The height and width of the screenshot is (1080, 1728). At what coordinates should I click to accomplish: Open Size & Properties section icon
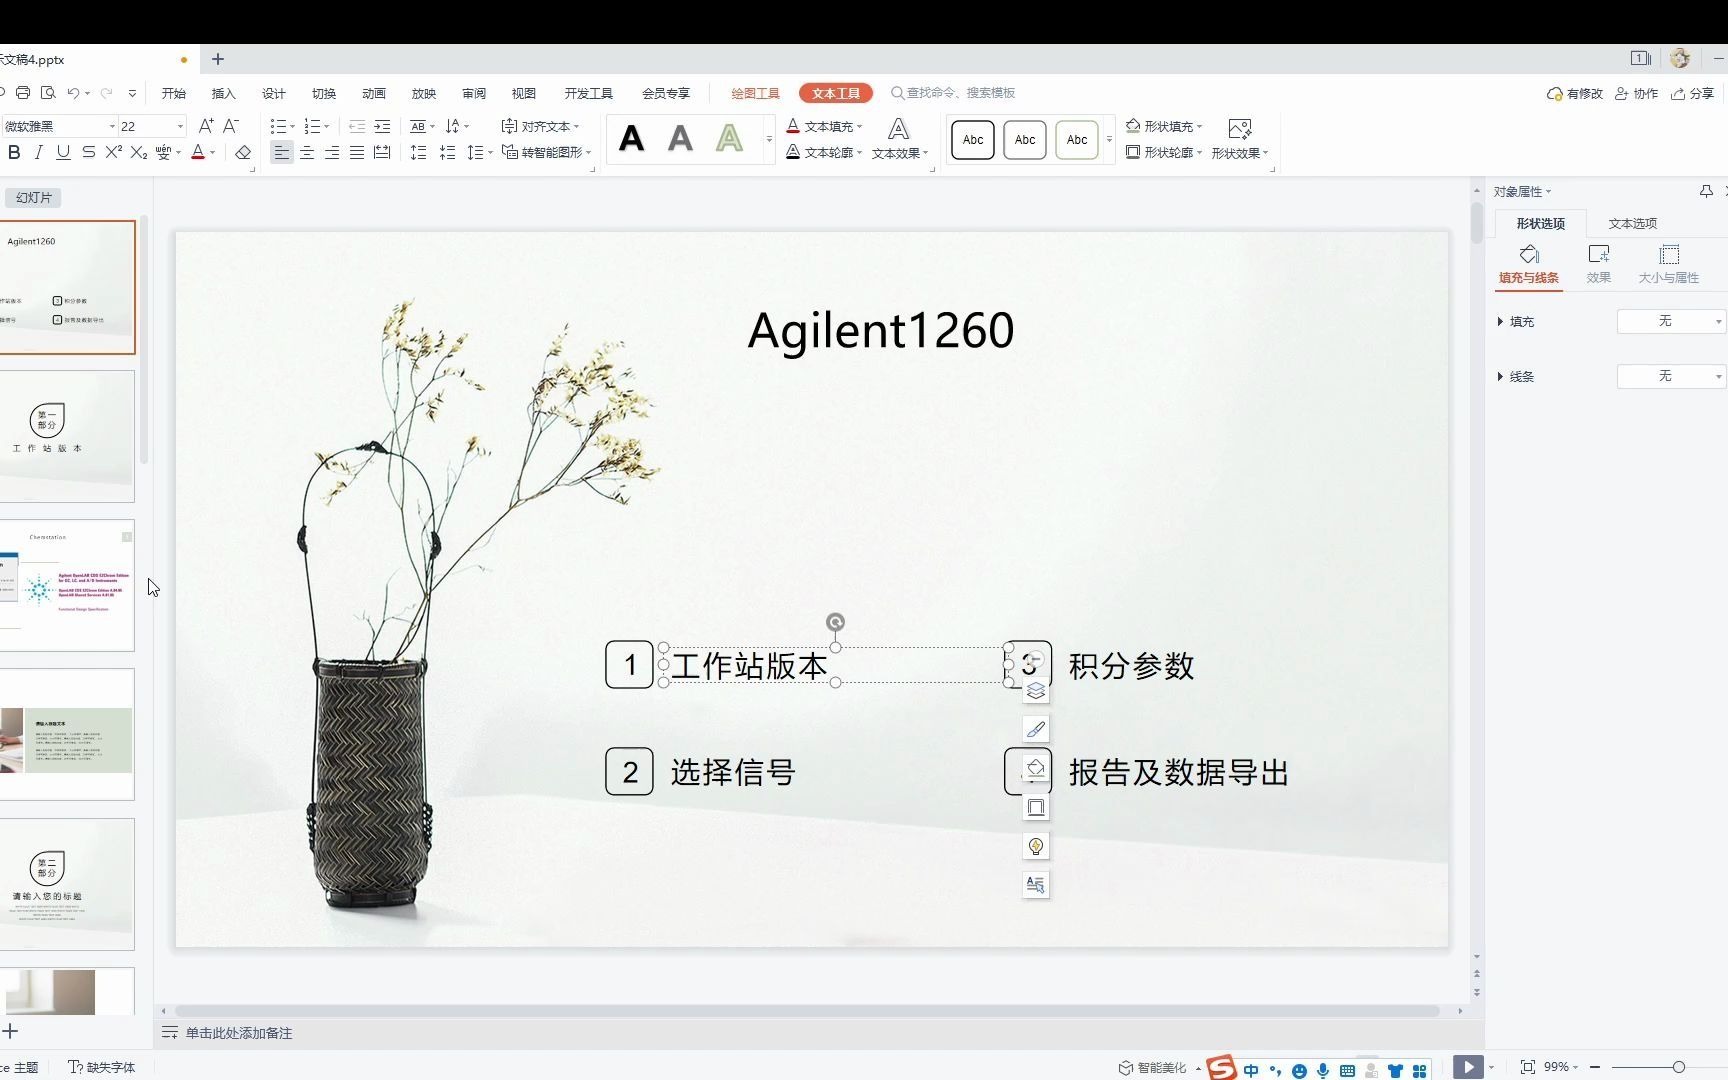click(x=1669, y=264)
